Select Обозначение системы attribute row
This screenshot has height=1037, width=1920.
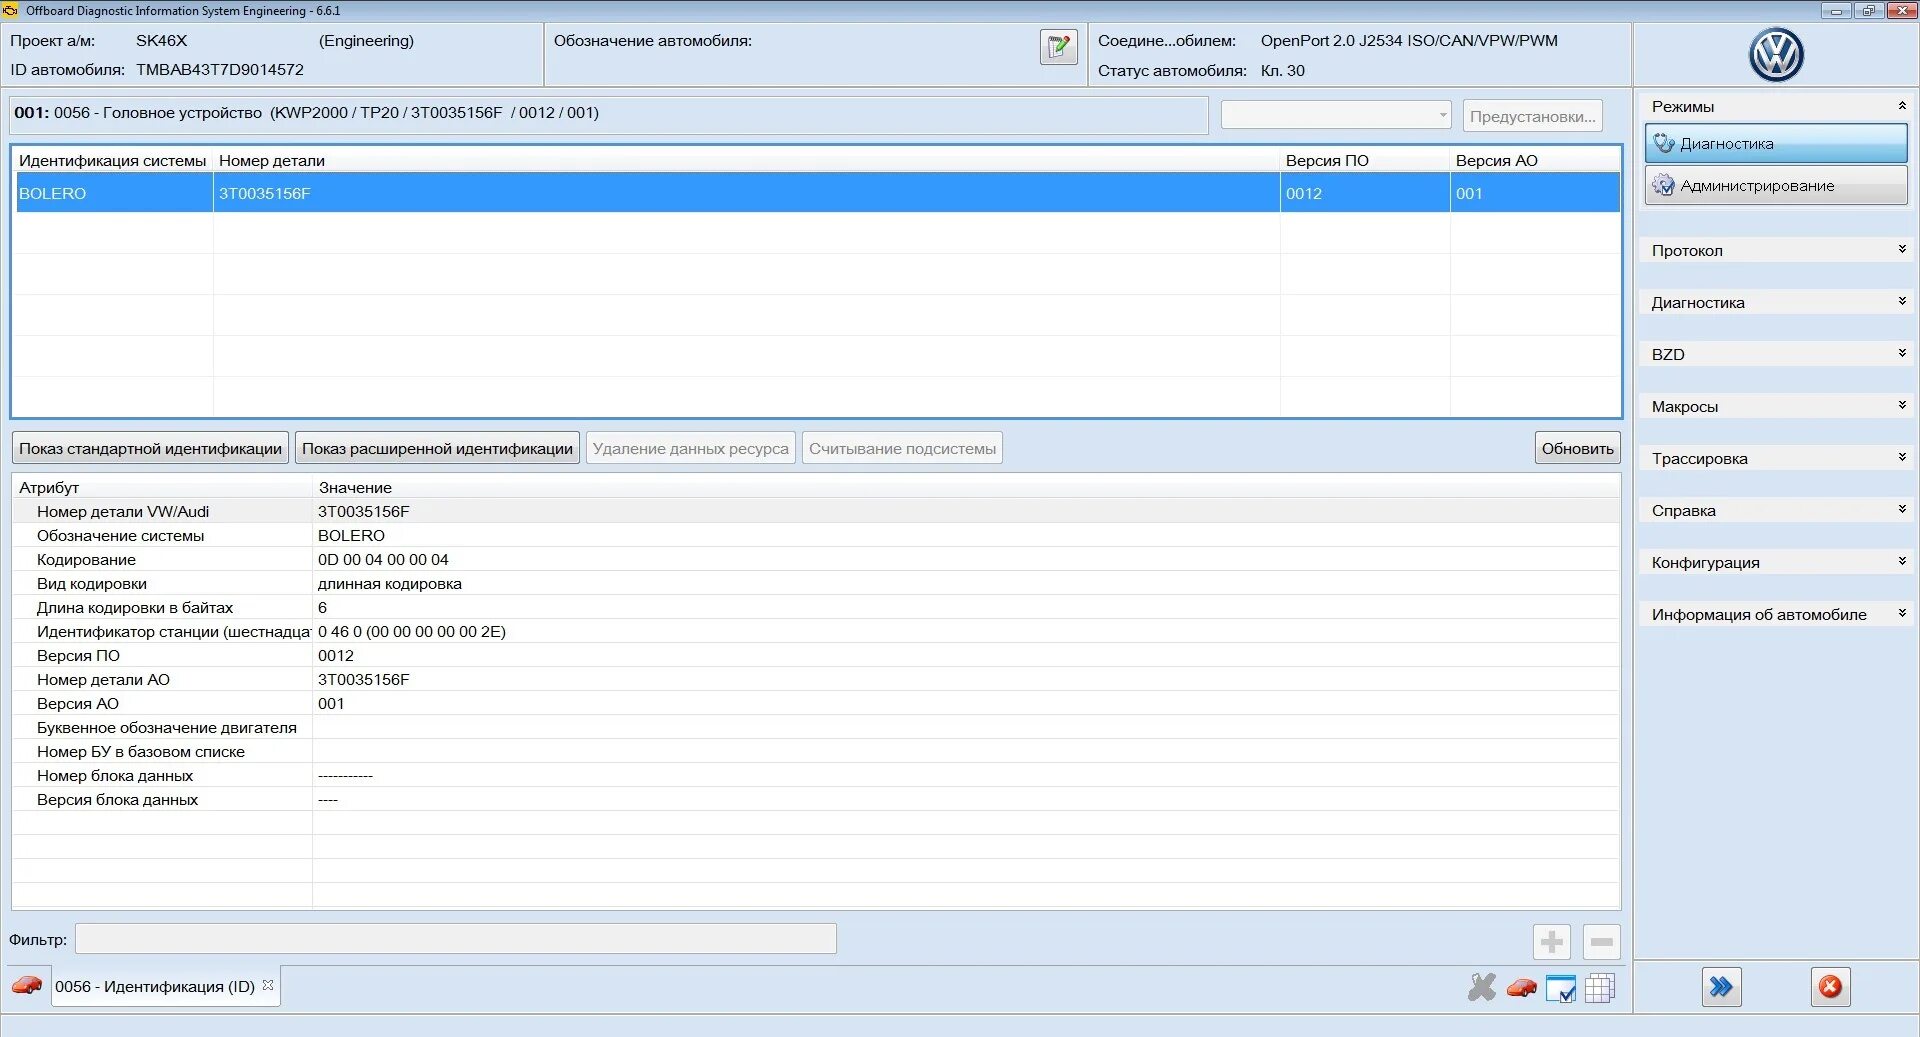point(816,535)
